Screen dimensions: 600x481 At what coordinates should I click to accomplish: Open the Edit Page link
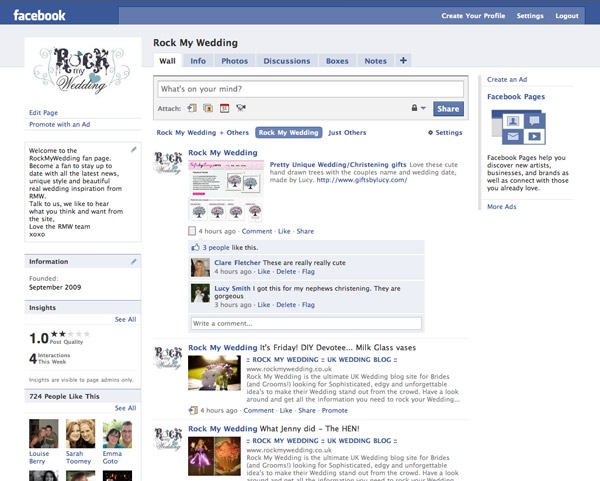44,113
